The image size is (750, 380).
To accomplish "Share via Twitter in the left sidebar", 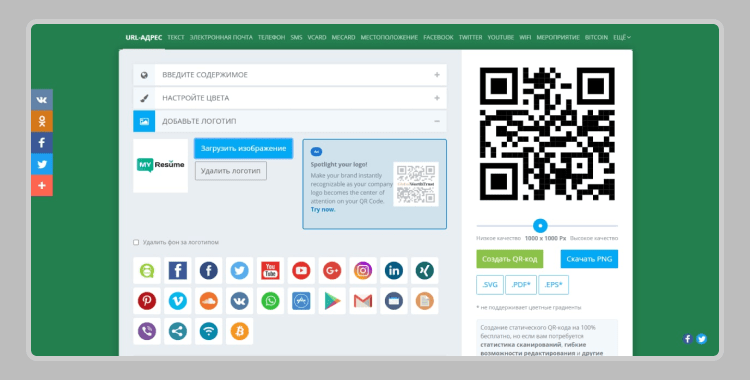I will click(42, 164).
